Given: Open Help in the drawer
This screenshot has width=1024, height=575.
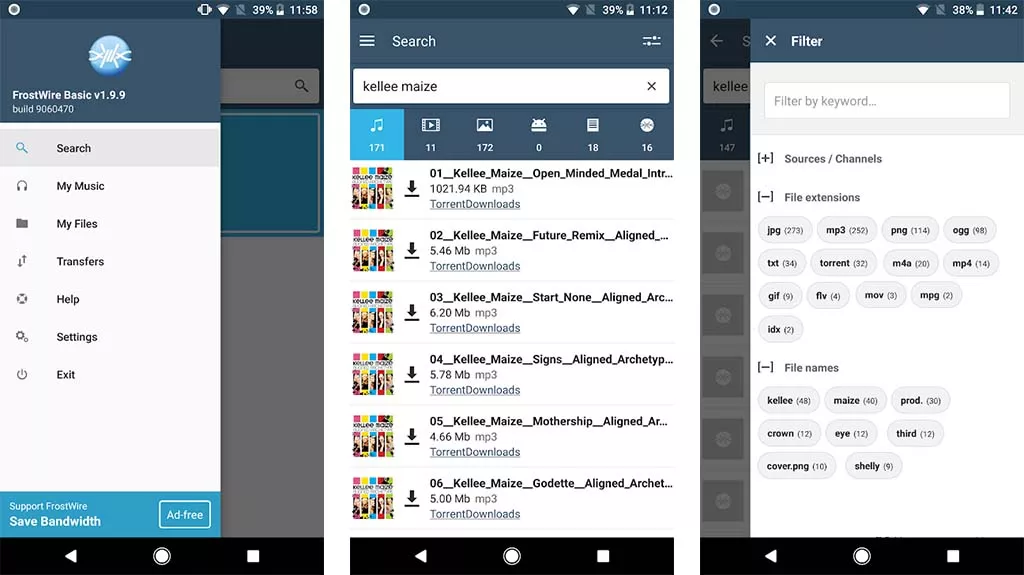Looking at the screenshot, I should pyautogui.click(x=110, y=299).
